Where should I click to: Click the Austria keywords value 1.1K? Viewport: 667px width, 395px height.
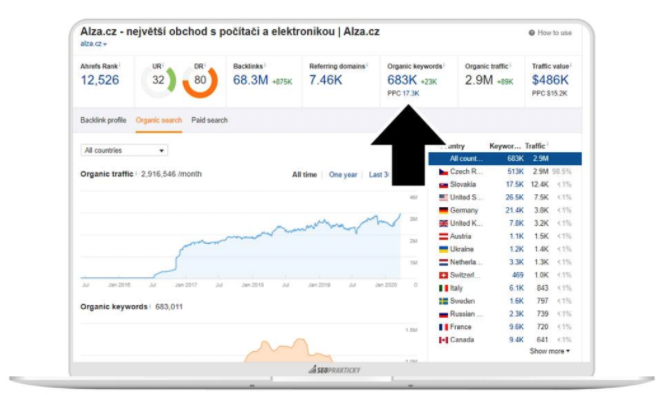[x=516, y=236]
